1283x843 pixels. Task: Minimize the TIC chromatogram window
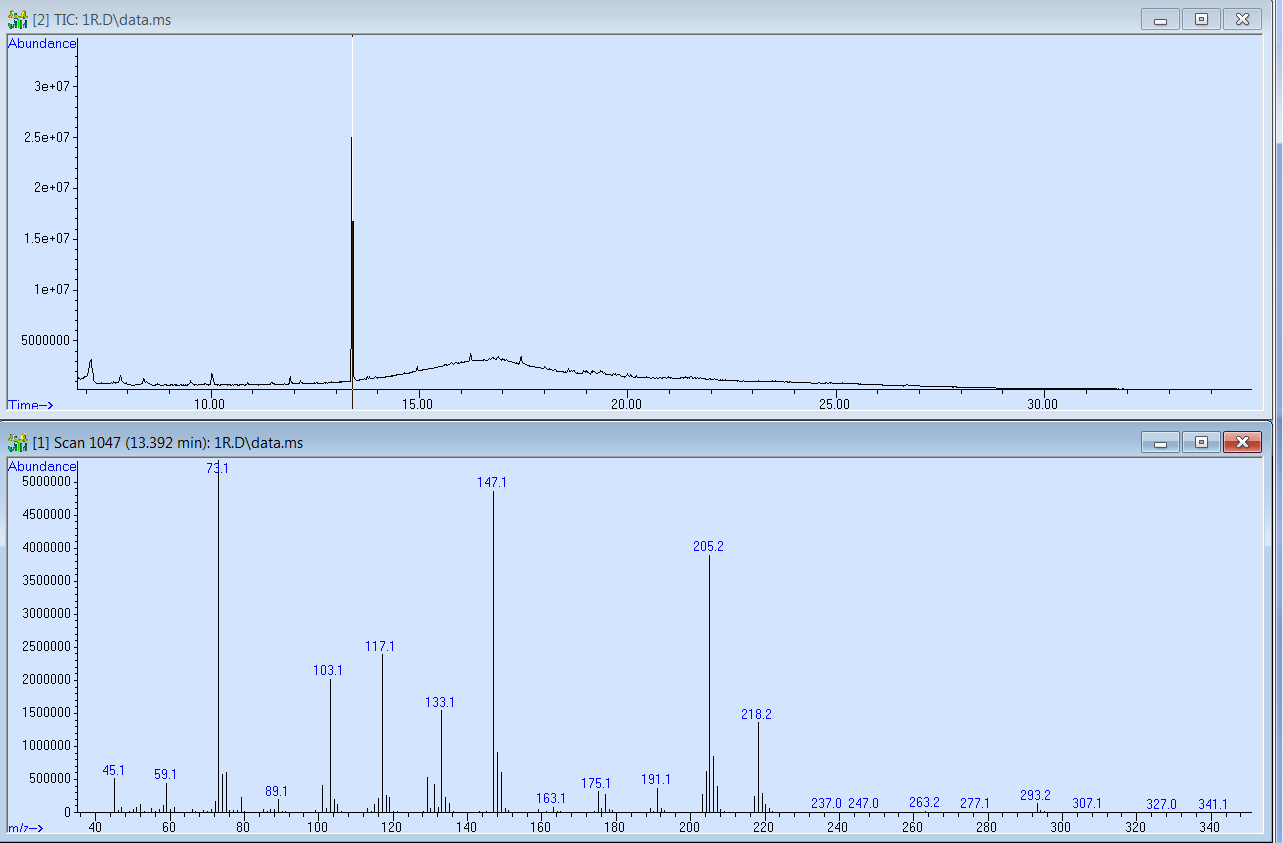point(1161,19)
